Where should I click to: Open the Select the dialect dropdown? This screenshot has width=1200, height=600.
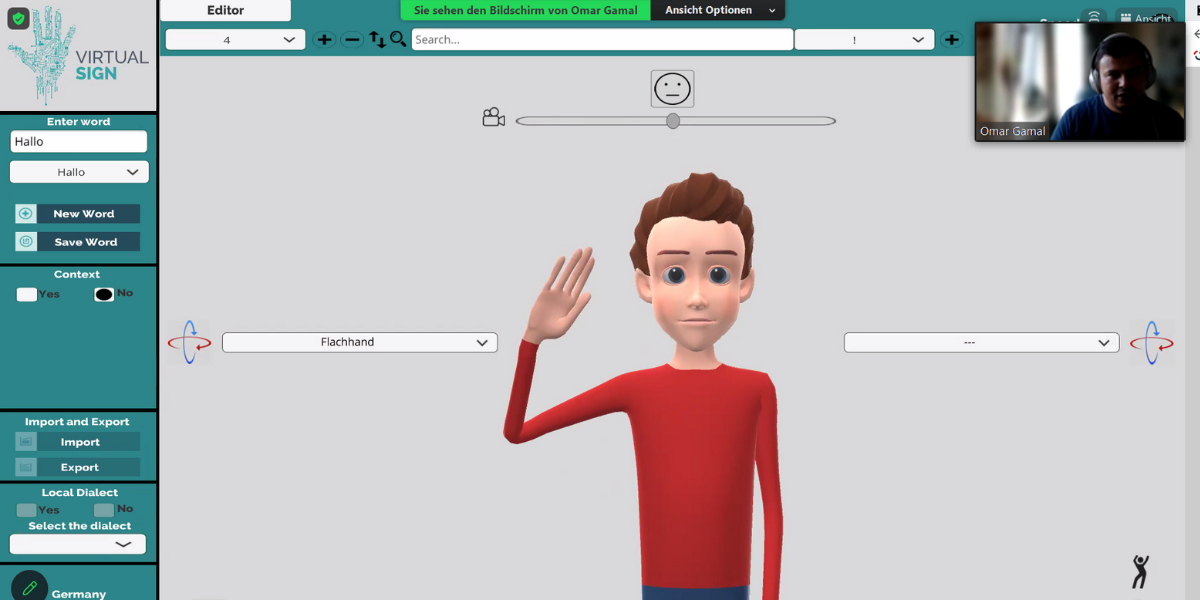pyautogui.click(x=78, y=544)
